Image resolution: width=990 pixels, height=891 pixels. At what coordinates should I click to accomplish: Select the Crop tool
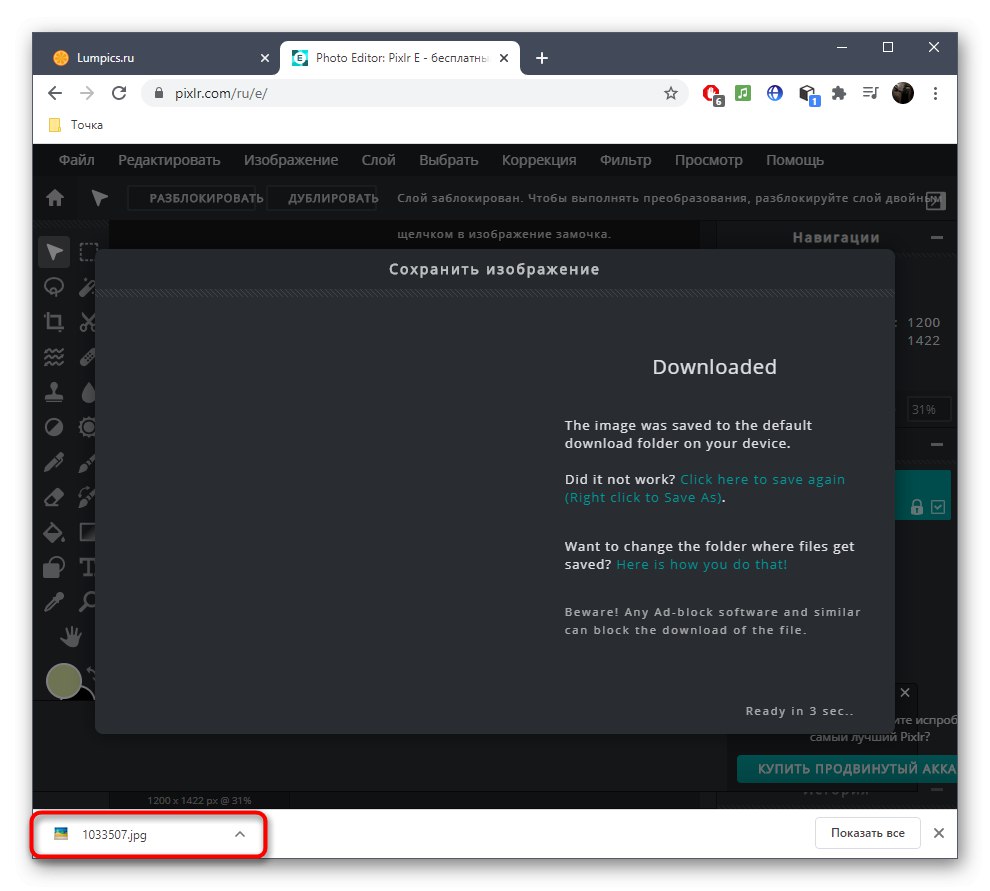[x=54, y=322]
